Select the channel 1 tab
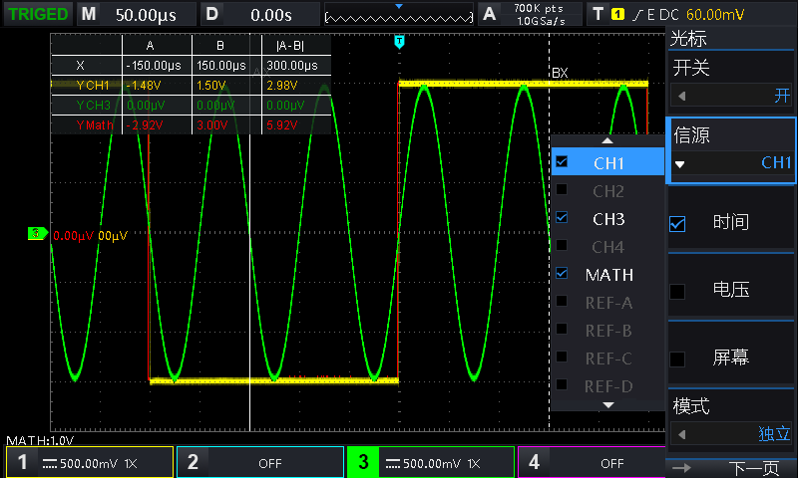798x478 pixels. pyautogui.click(x=89, y=462)
